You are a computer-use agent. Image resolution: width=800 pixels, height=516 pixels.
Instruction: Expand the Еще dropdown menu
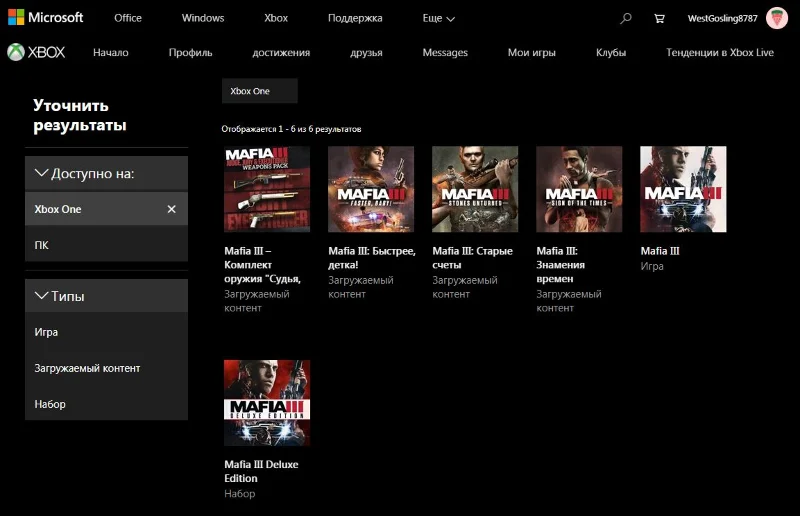pyautogui.click(x=438, y=18)
